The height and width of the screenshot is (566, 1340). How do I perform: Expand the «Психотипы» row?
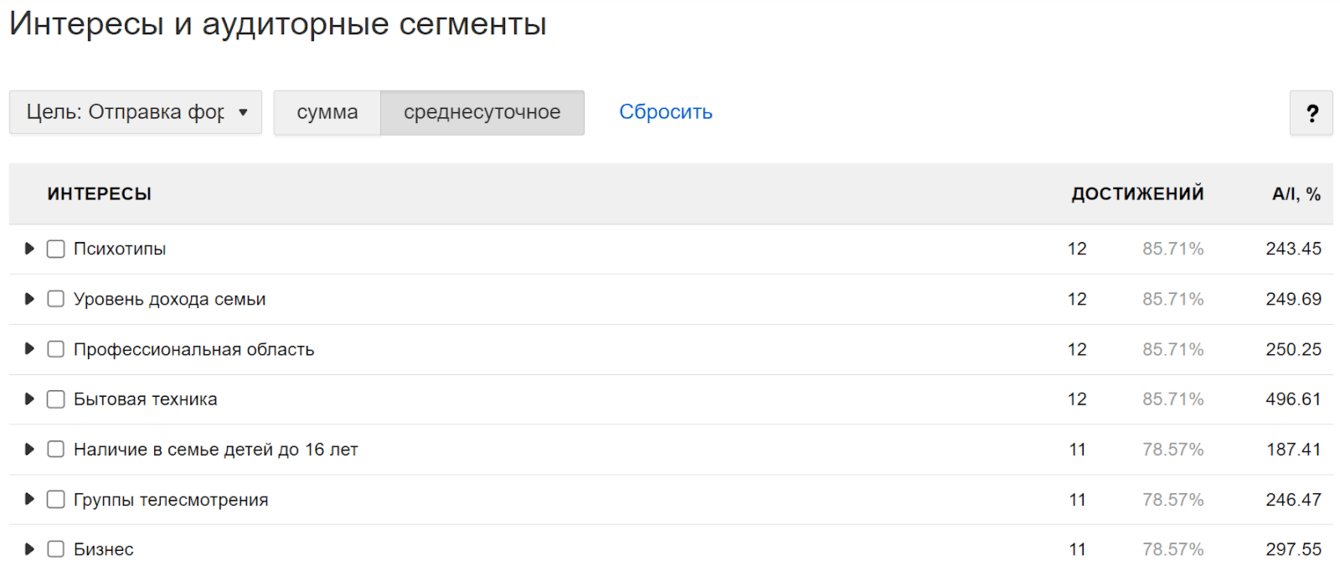tap(29, 249)
